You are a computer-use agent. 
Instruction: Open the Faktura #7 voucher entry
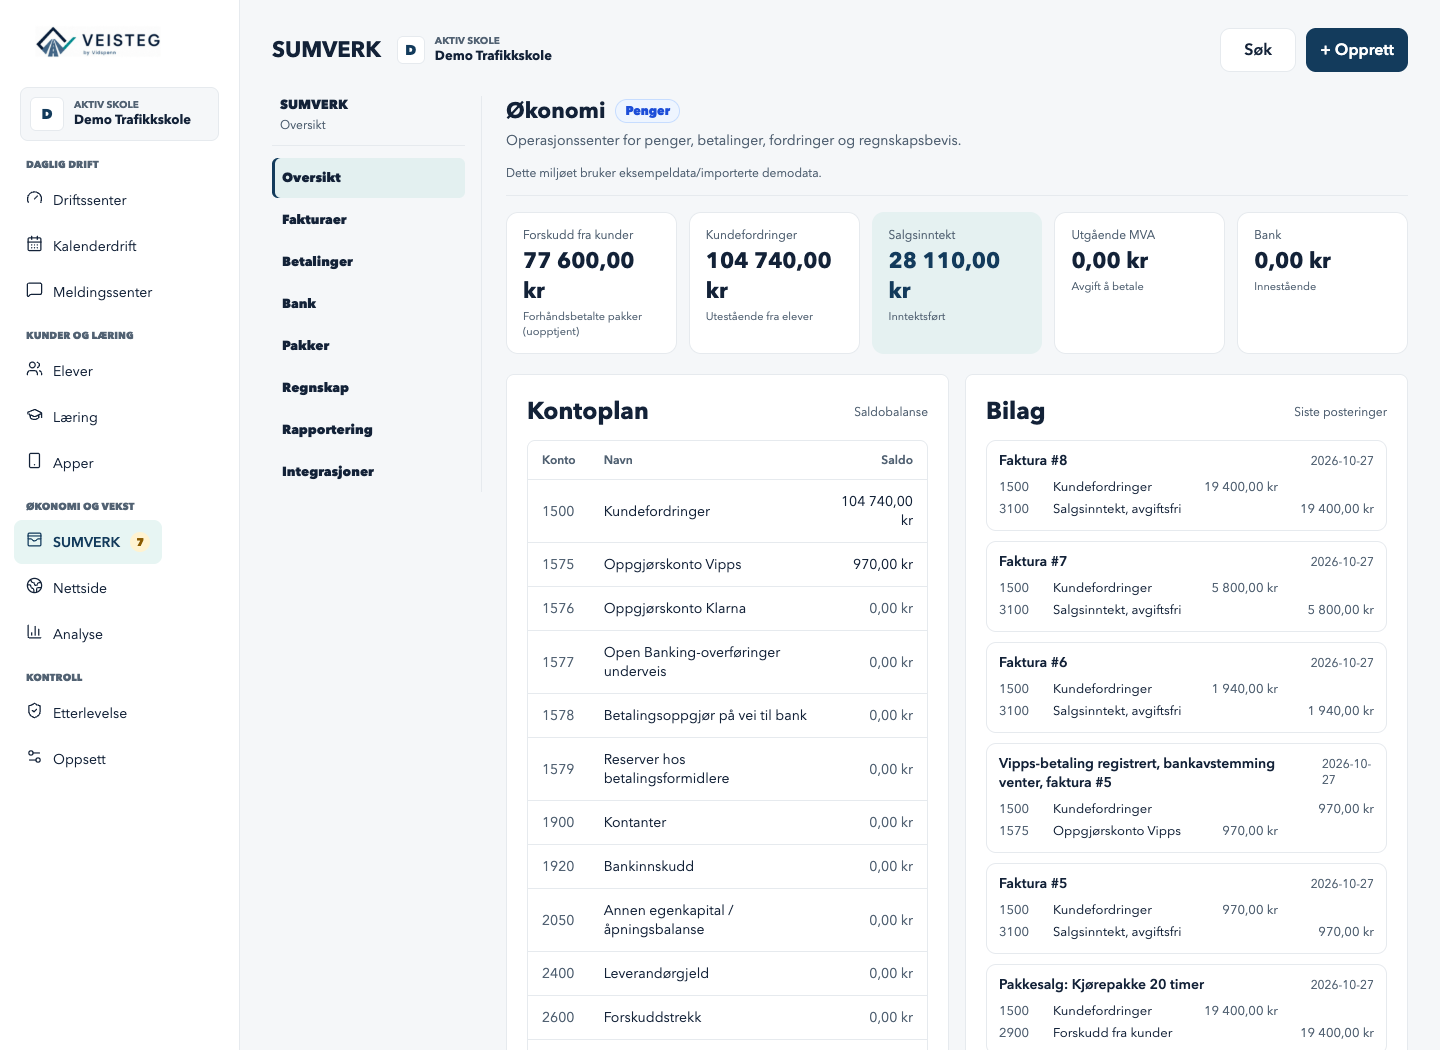pos(1186,586)
